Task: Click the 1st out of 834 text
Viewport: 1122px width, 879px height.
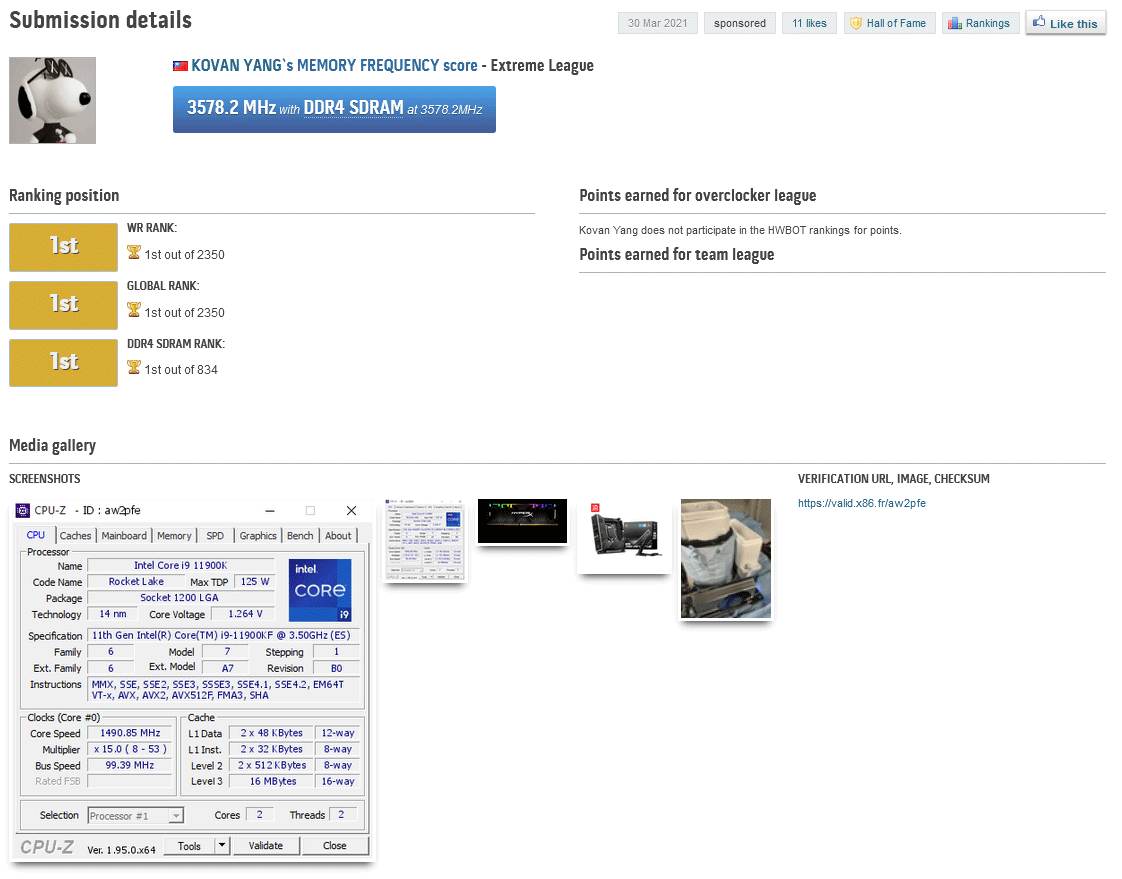Action: (x=181, y=370)
